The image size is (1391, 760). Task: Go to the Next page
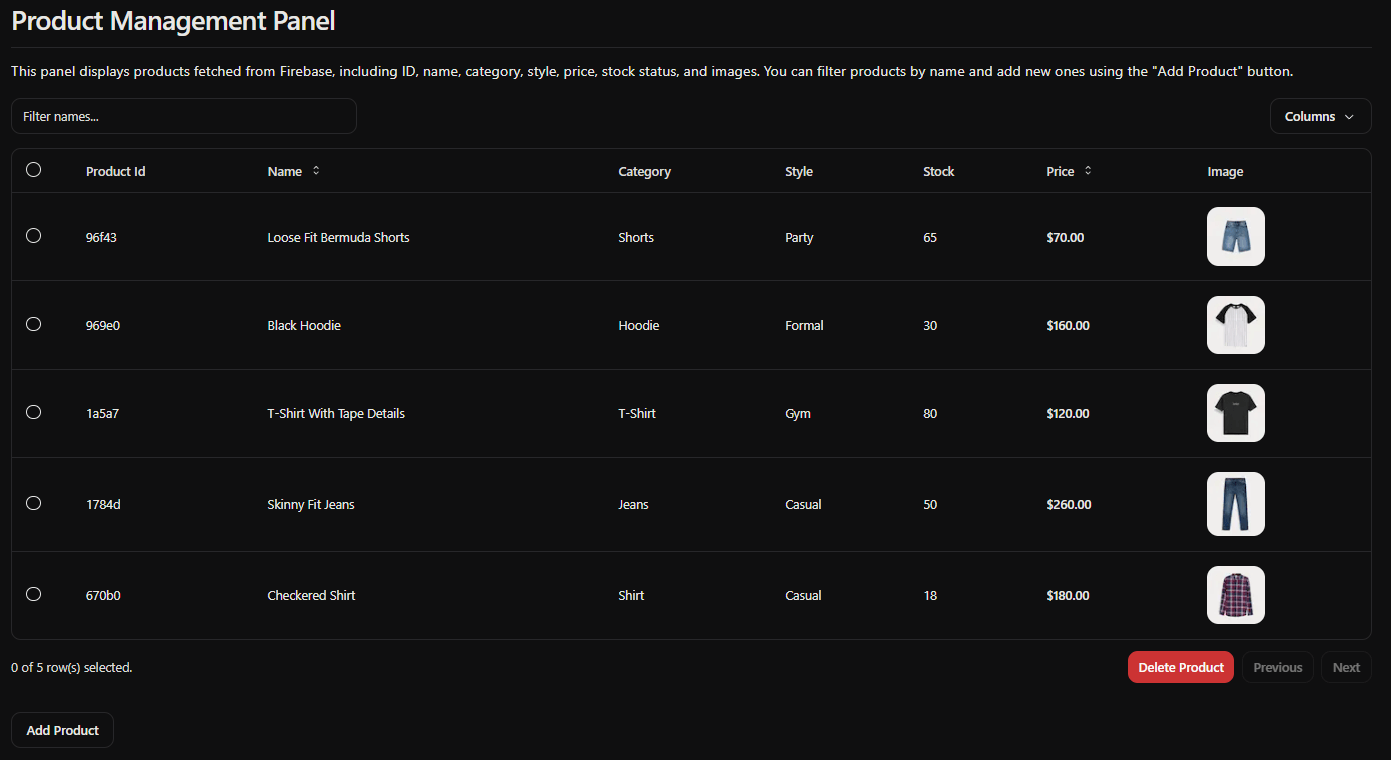click(x=1346, y=667)
